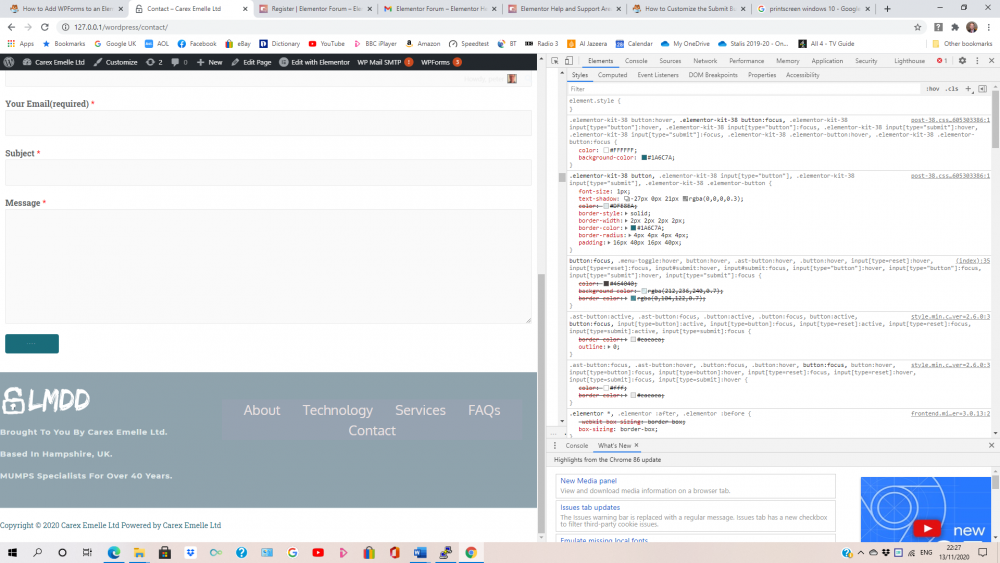Toggle the device toolbar icon in DevTools
Viewport: 1000px width, 563px height.
[569, 61]
